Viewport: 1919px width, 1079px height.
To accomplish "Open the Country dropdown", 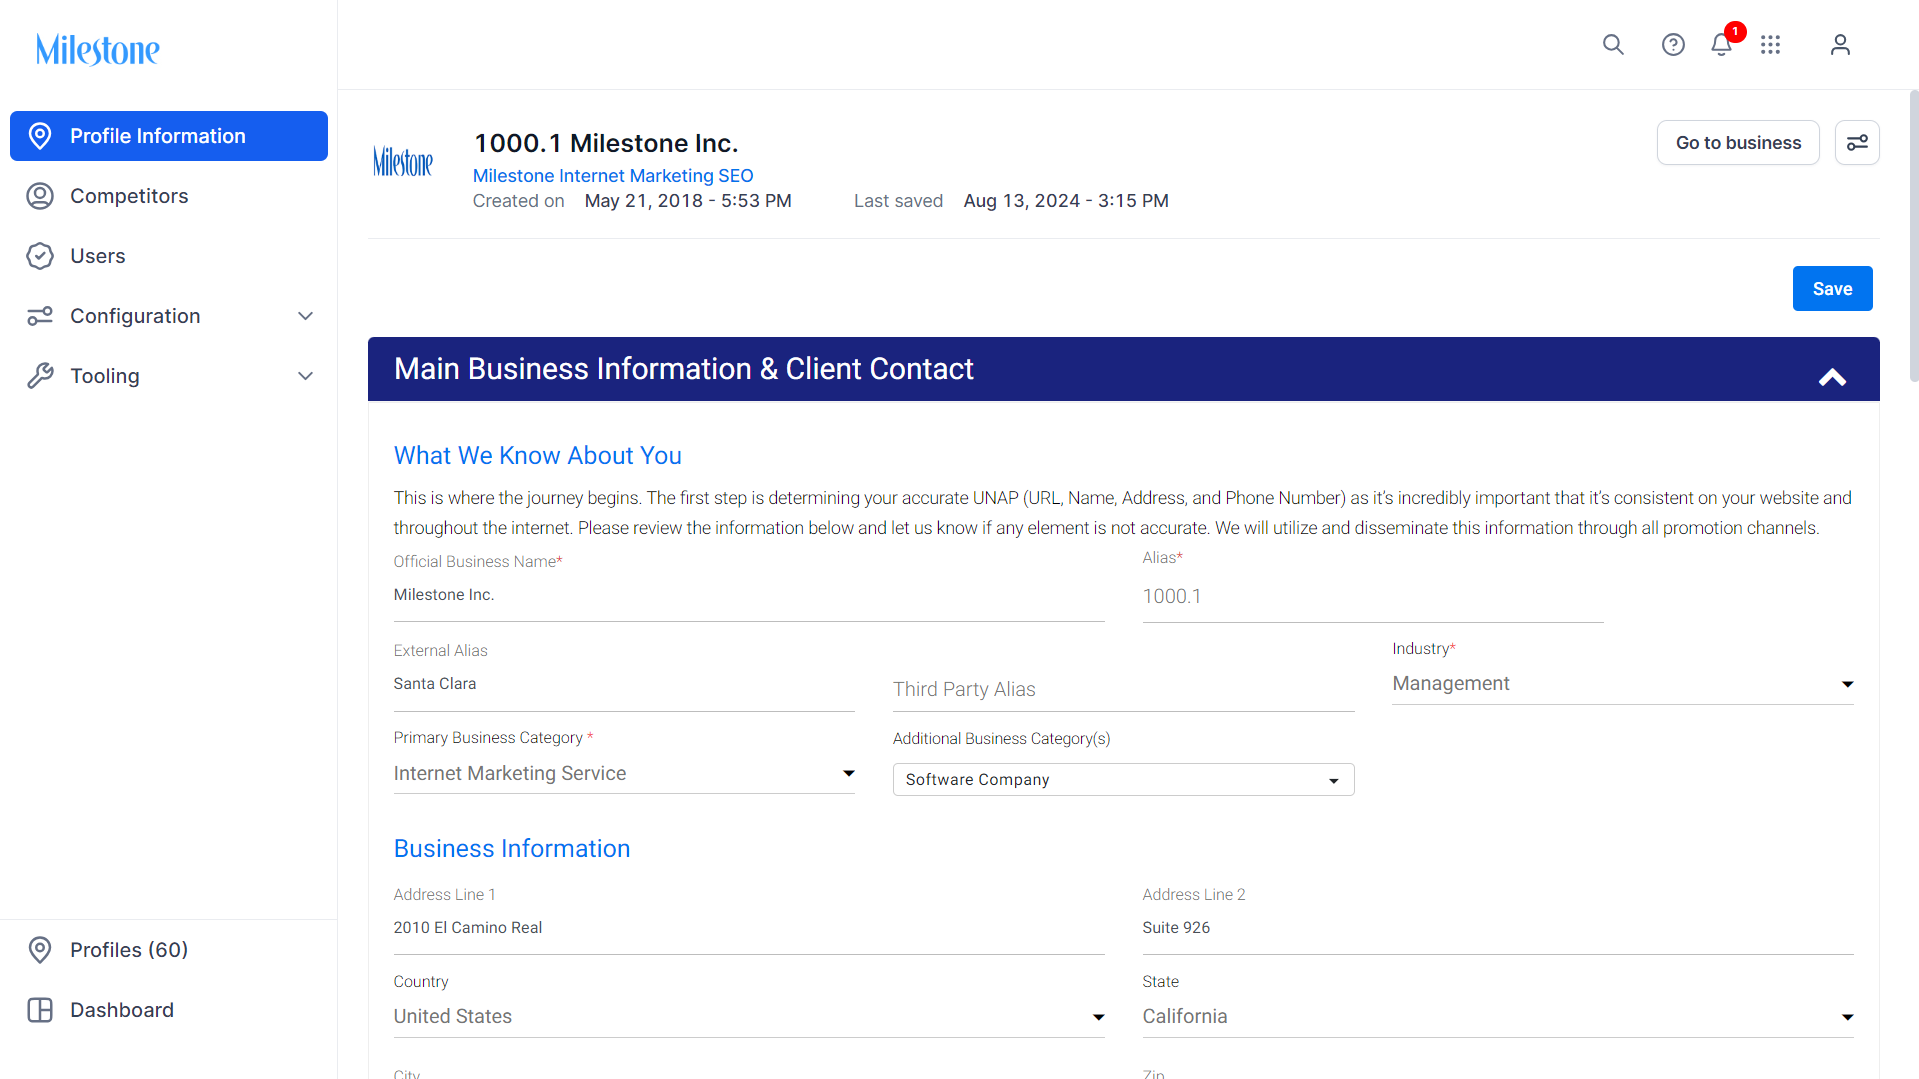I will click(749, 1017).
